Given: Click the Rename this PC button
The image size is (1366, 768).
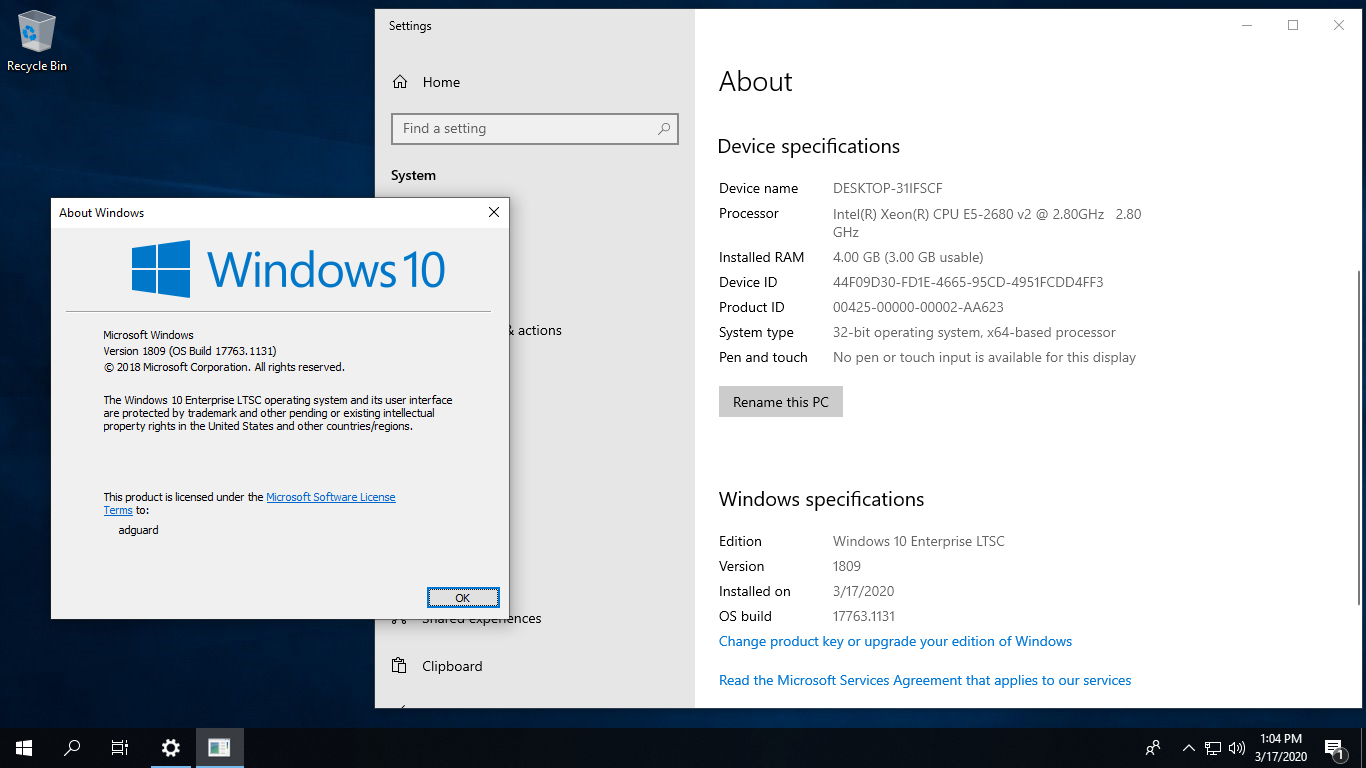Looking at the screenshot, I should coord(781,402).
